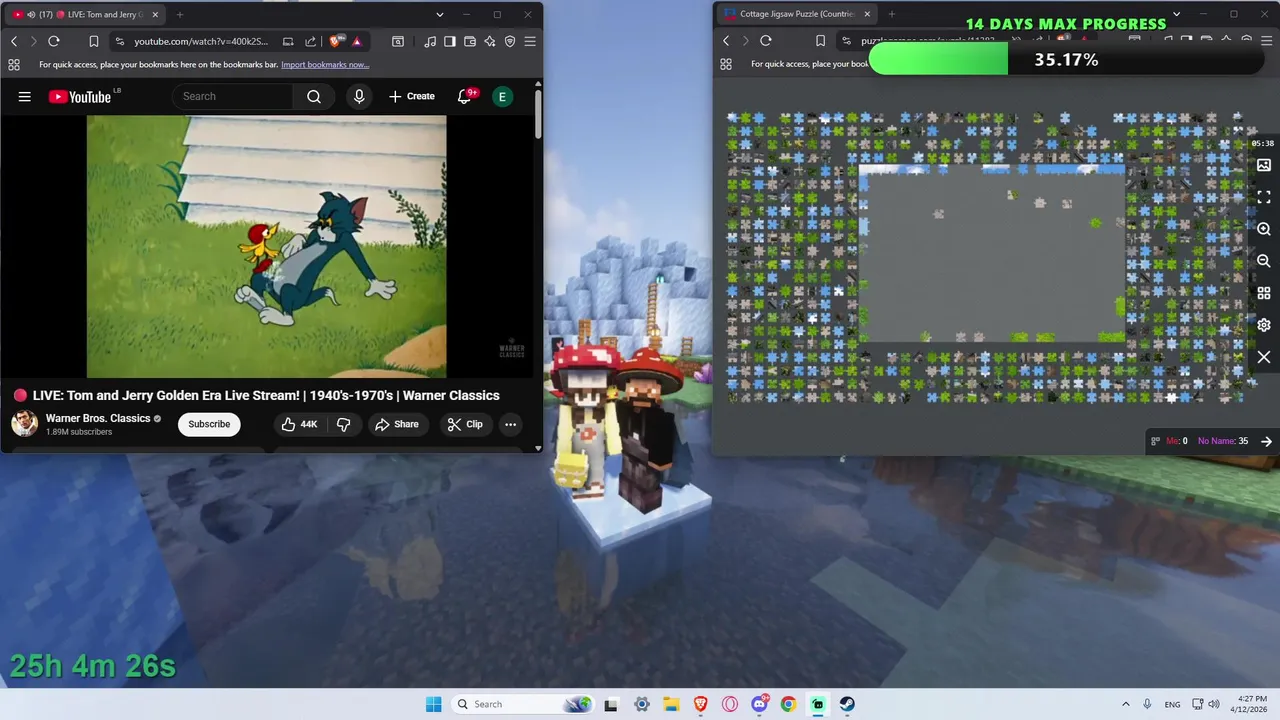Arrange the puzzle pieces grid icon

(1264, 293)
